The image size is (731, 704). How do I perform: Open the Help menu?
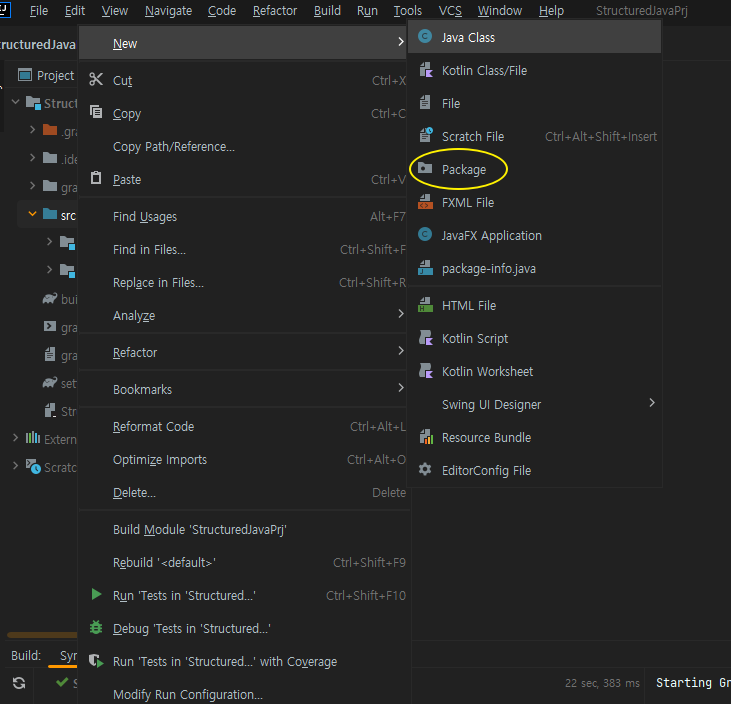coord(552,11)
